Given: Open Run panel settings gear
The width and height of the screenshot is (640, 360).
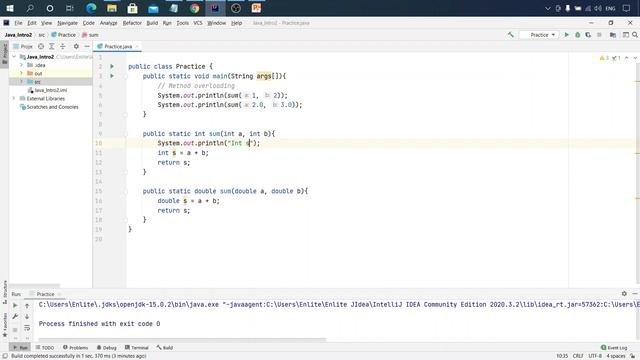Looking at the screenshot, I should pyautogui.click(x=624, y=293).
